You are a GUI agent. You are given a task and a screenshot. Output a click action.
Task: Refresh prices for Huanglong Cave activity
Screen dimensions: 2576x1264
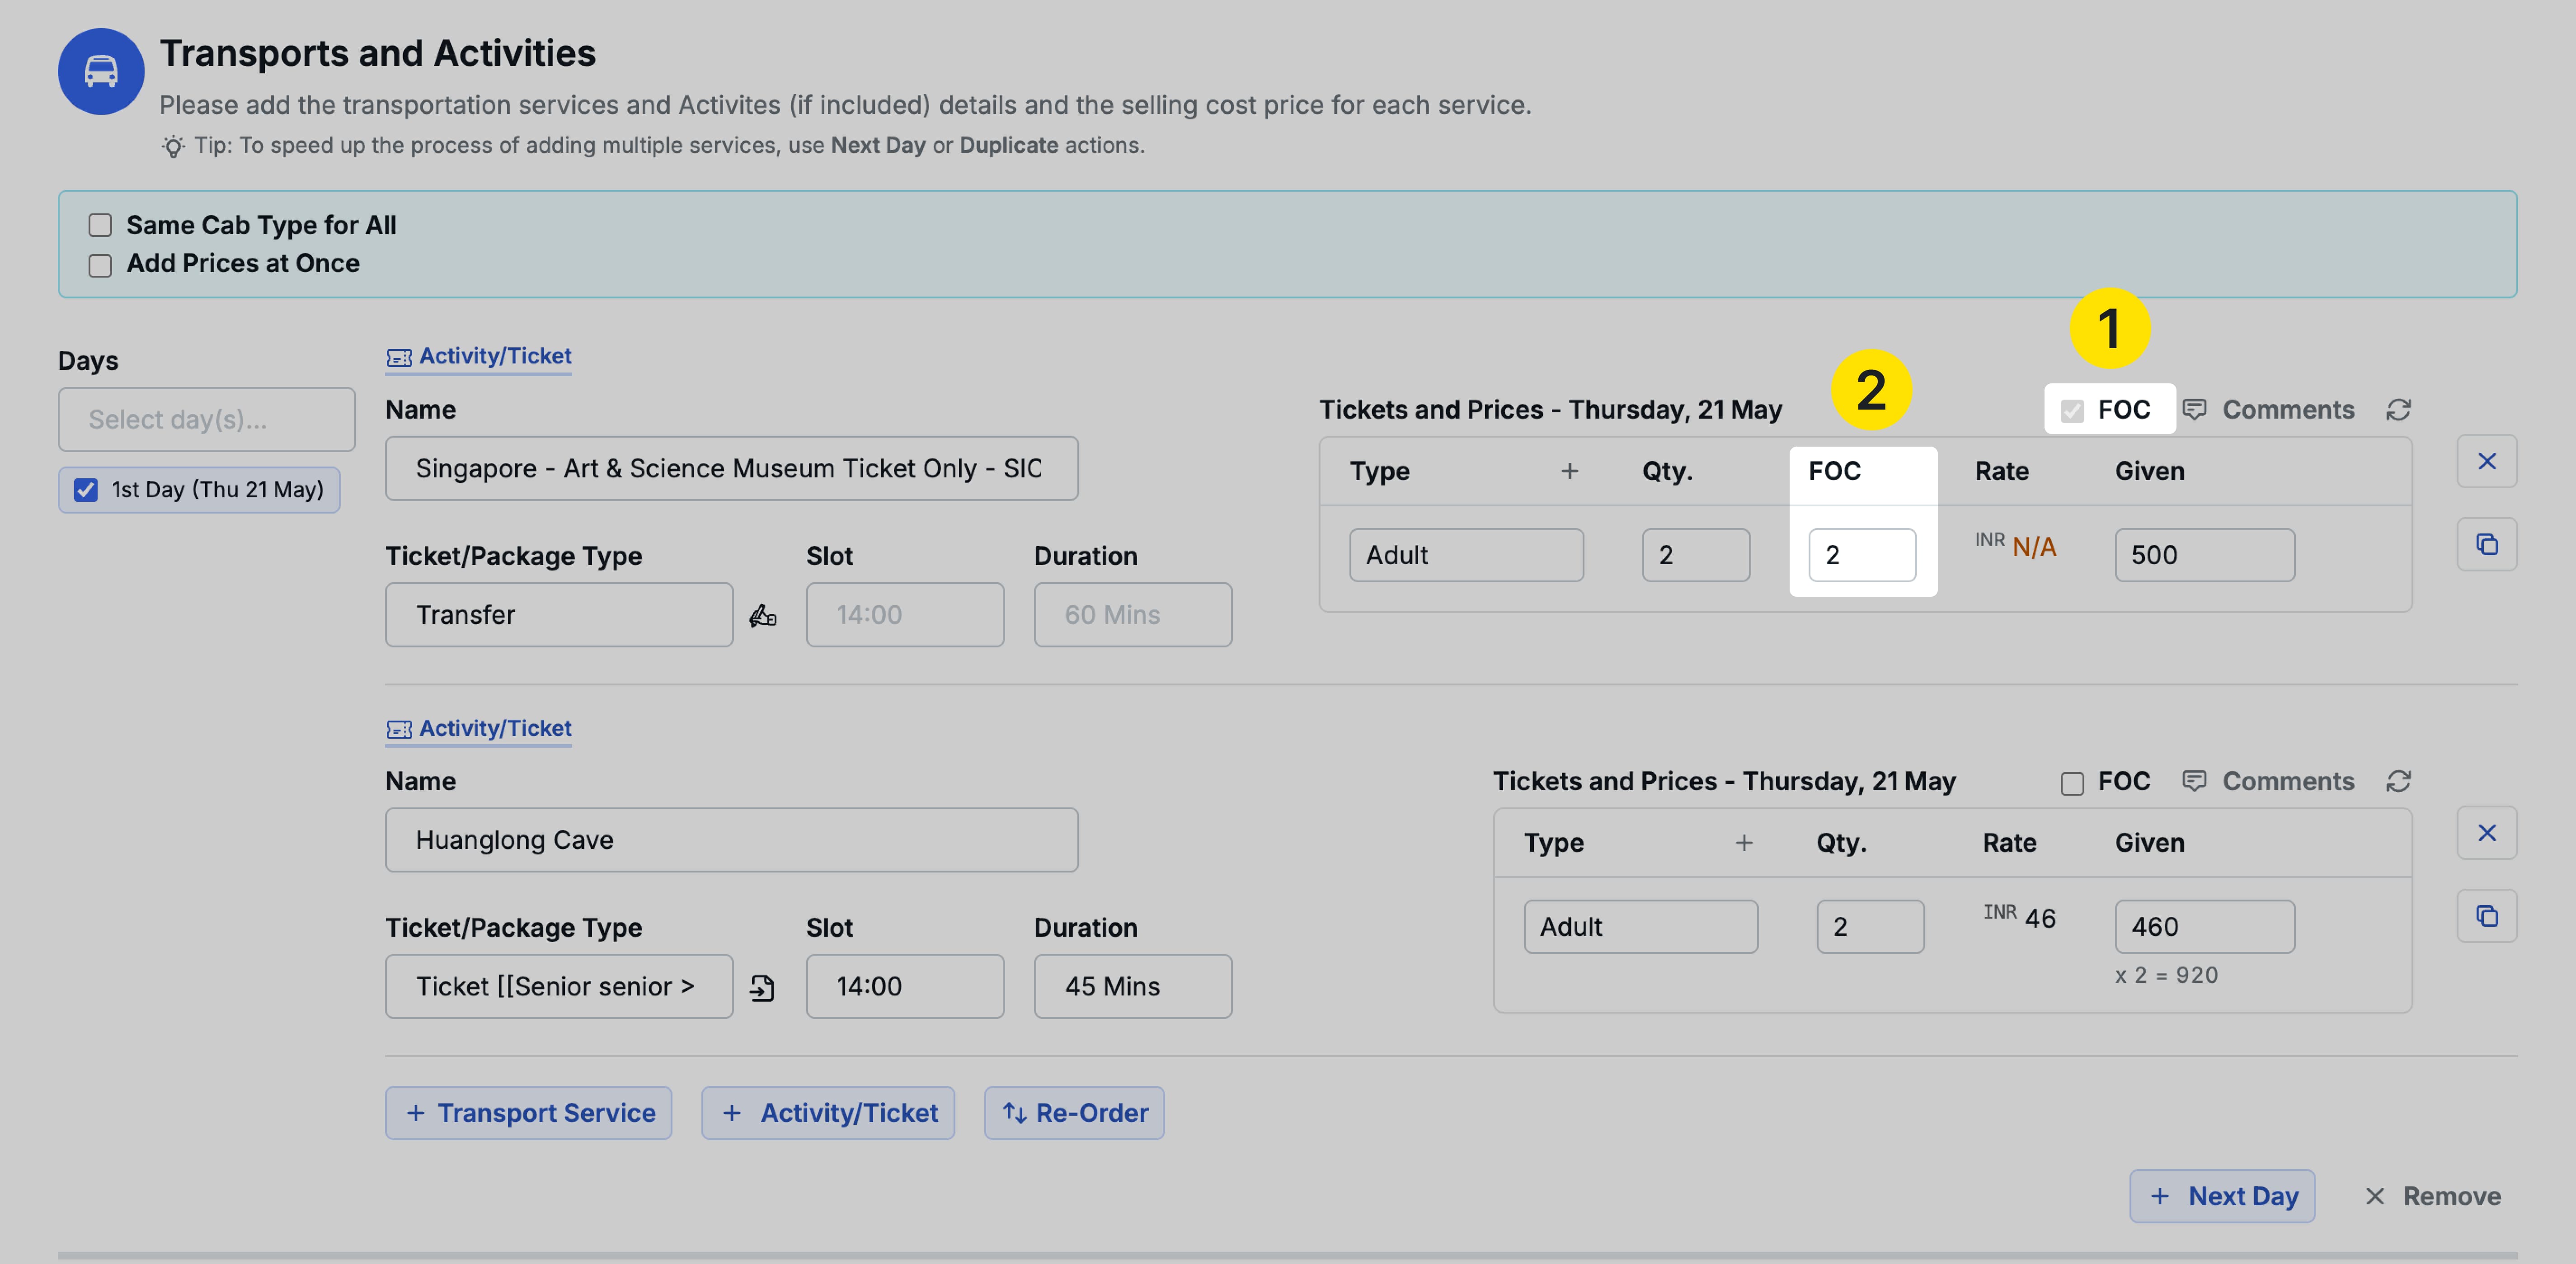2399,781
